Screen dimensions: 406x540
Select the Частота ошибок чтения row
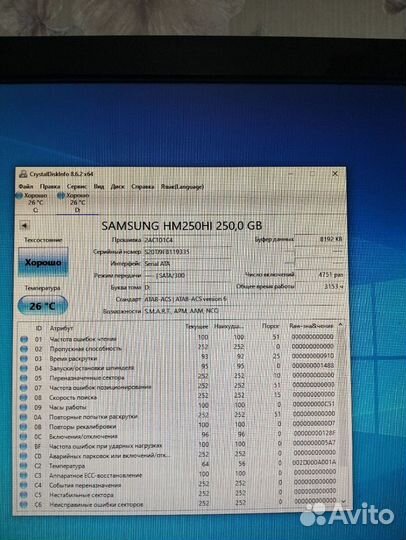tap(177, 338)
